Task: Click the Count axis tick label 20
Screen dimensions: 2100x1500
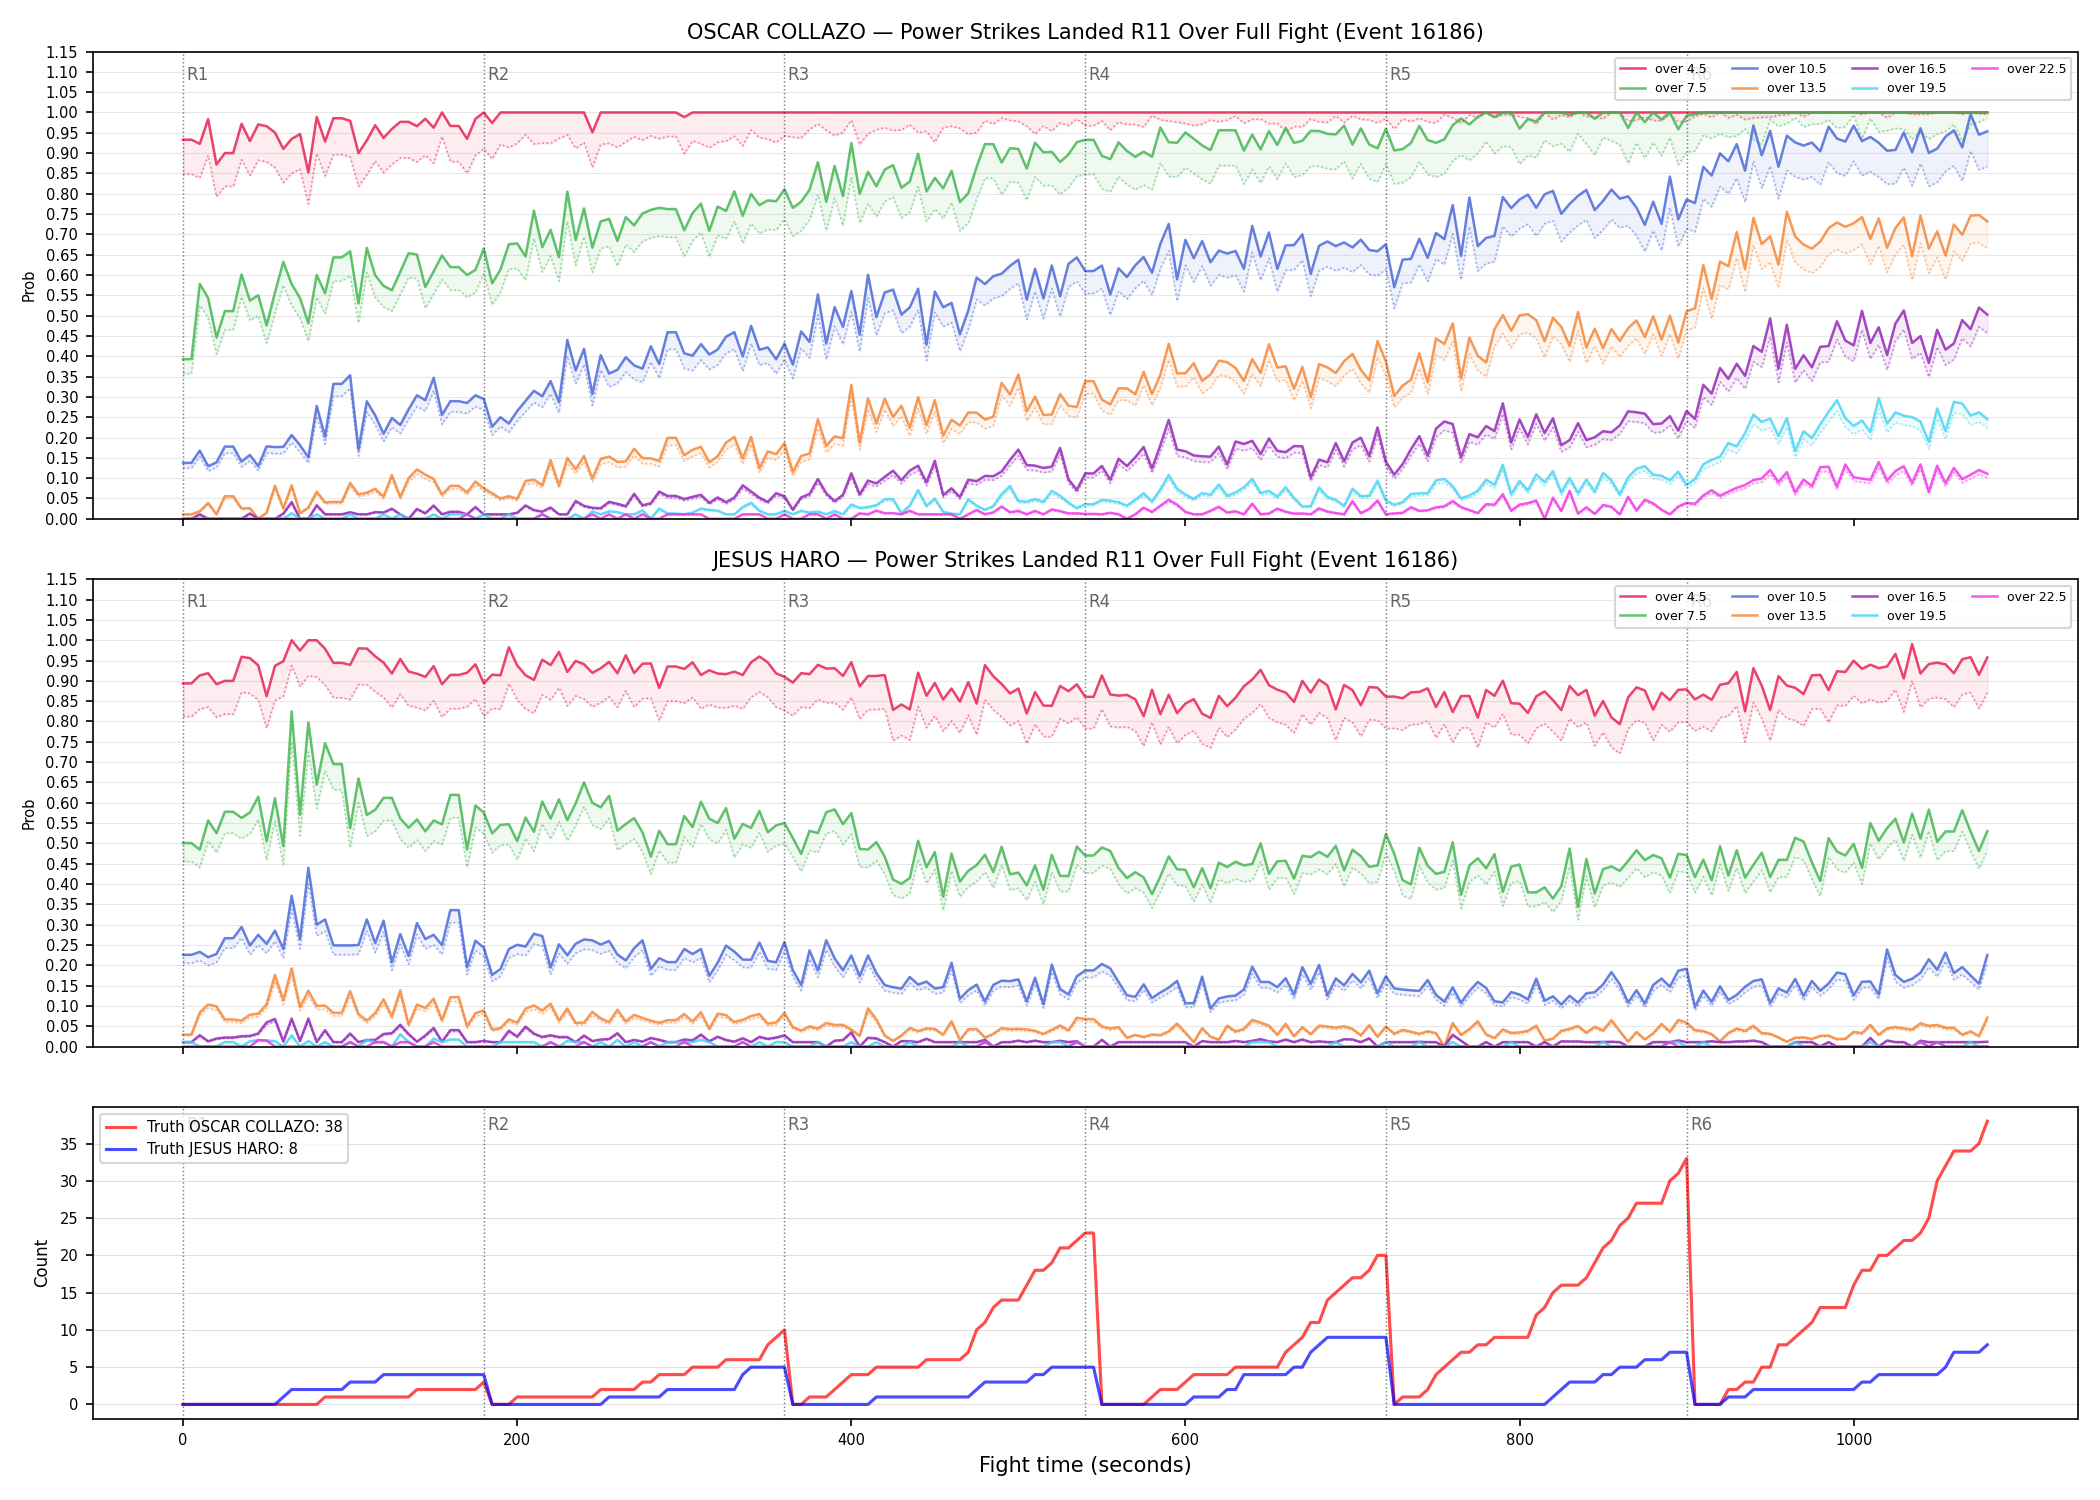Action: tap(69, 1256)
